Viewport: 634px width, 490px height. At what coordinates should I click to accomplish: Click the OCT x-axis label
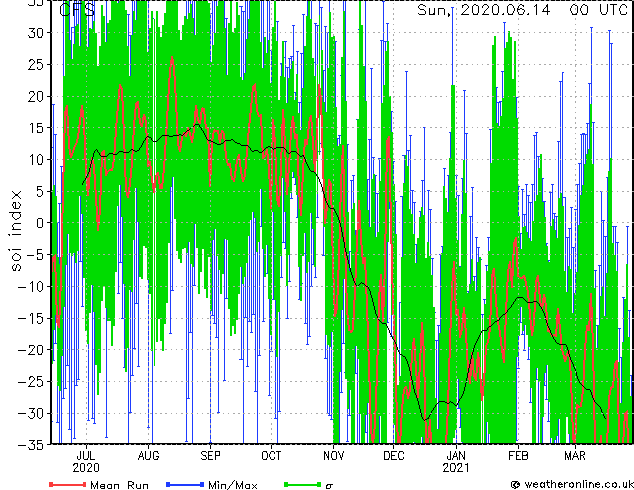pos(271,456)
